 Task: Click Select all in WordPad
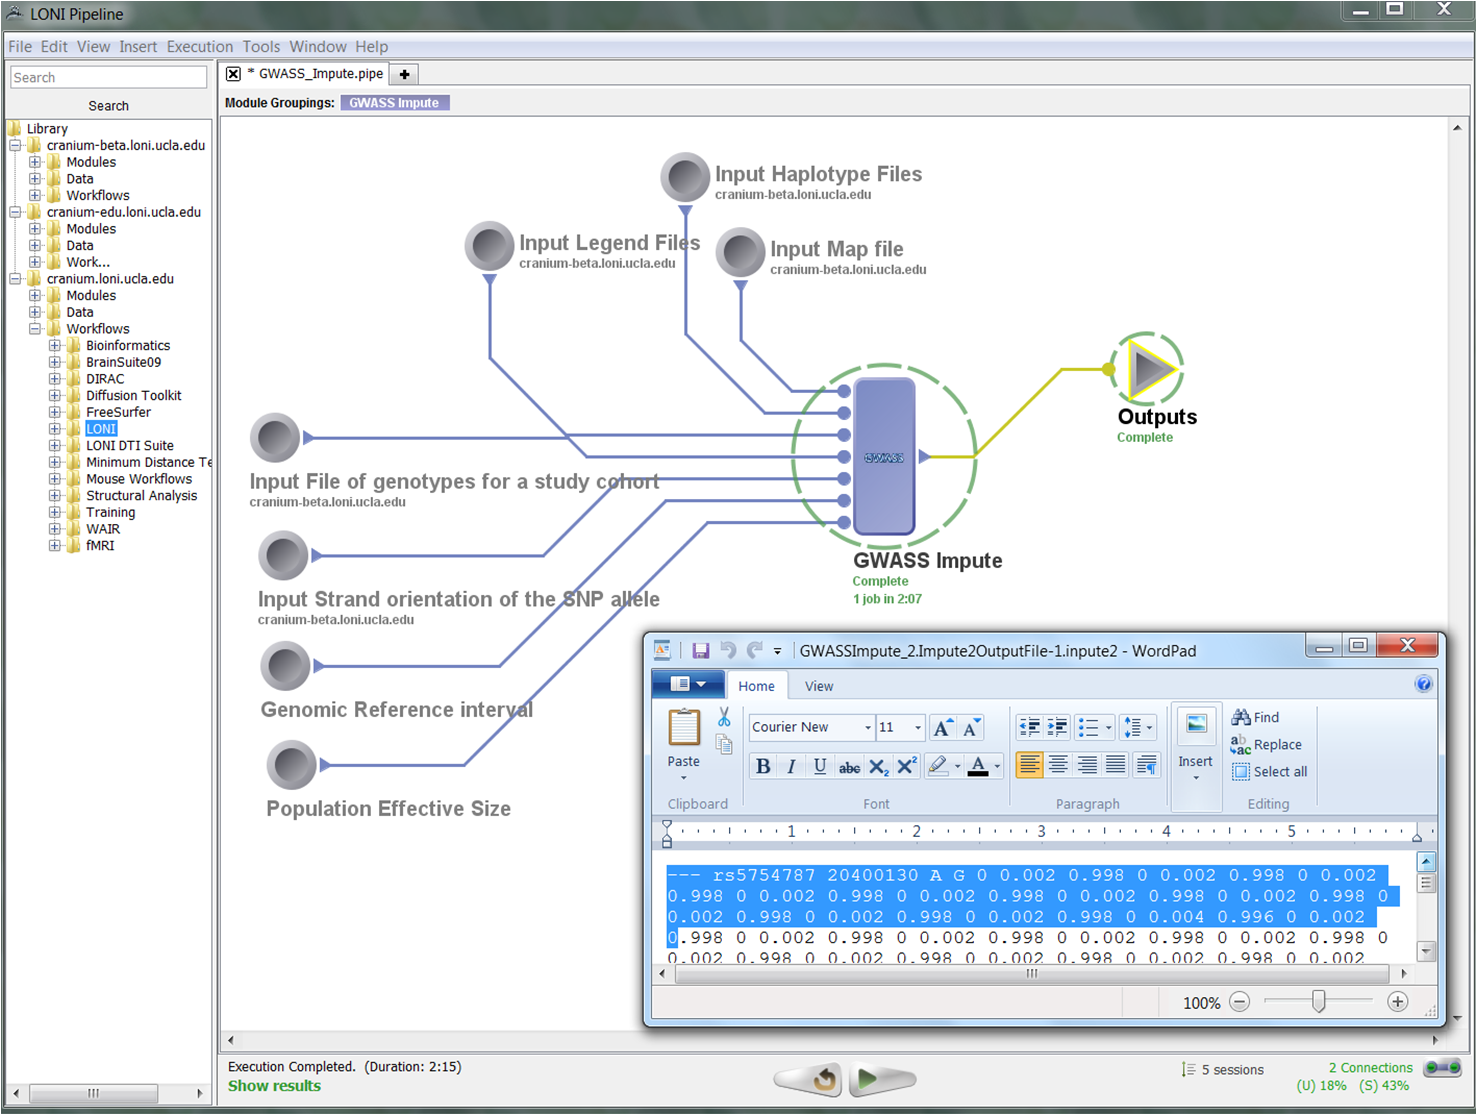click(1270, 772)
